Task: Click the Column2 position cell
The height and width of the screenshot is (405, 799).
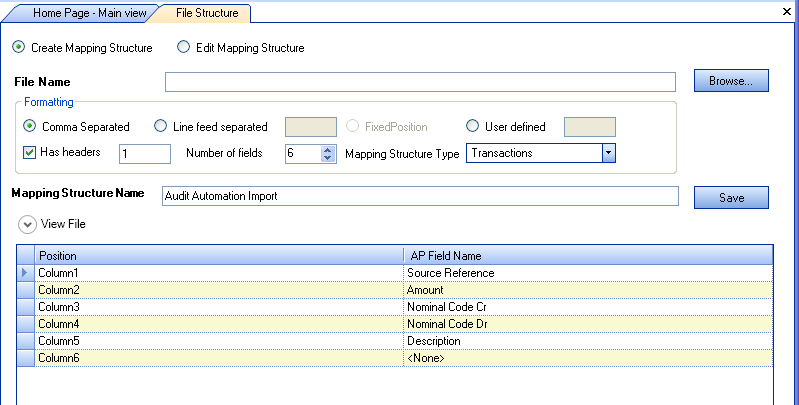Action: pyautogui.click(x=219, y=290)
